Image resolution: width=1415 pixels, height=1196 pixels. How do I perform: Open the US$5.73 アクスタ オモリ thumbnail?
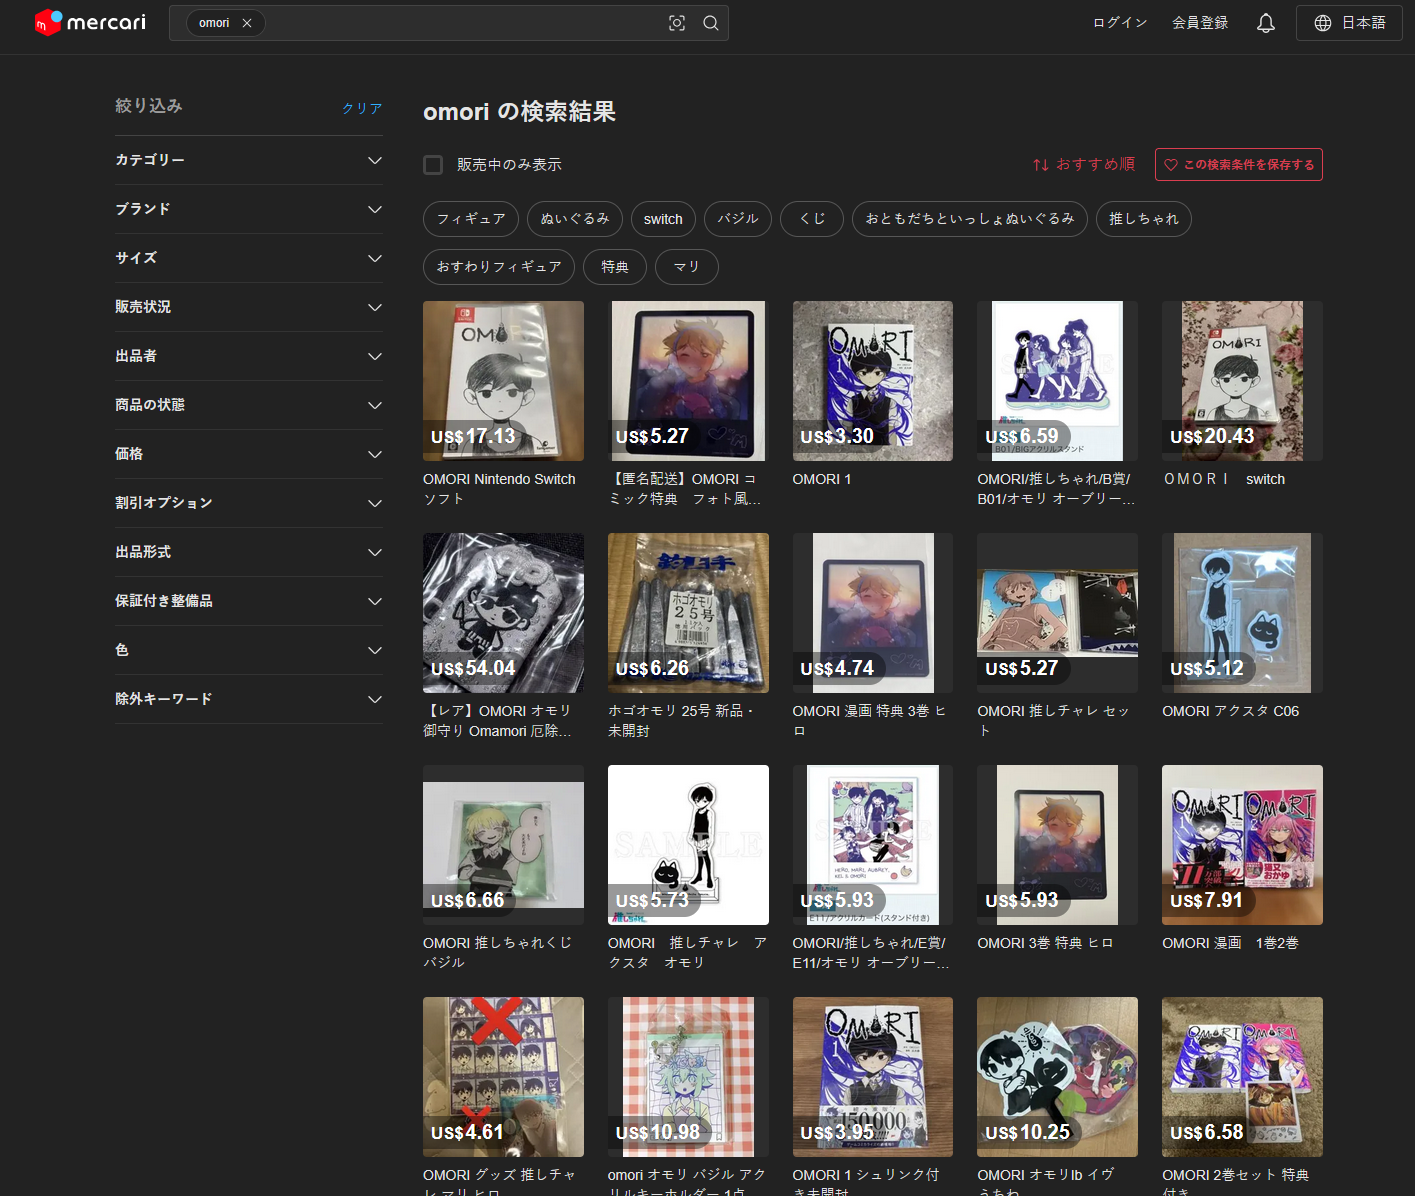pos(688,845)
